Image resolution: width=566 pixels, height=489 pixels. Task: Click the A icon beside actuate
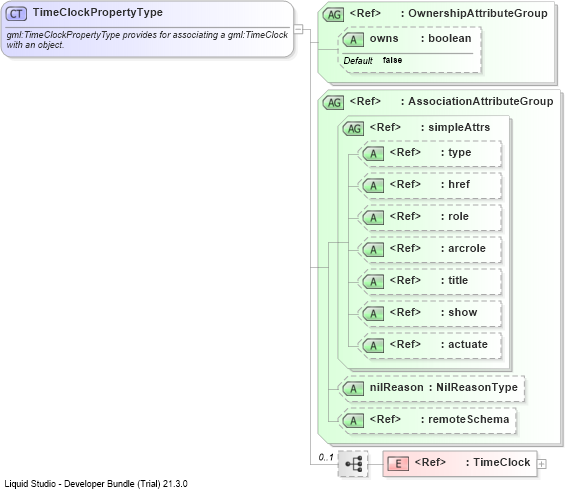373,346
